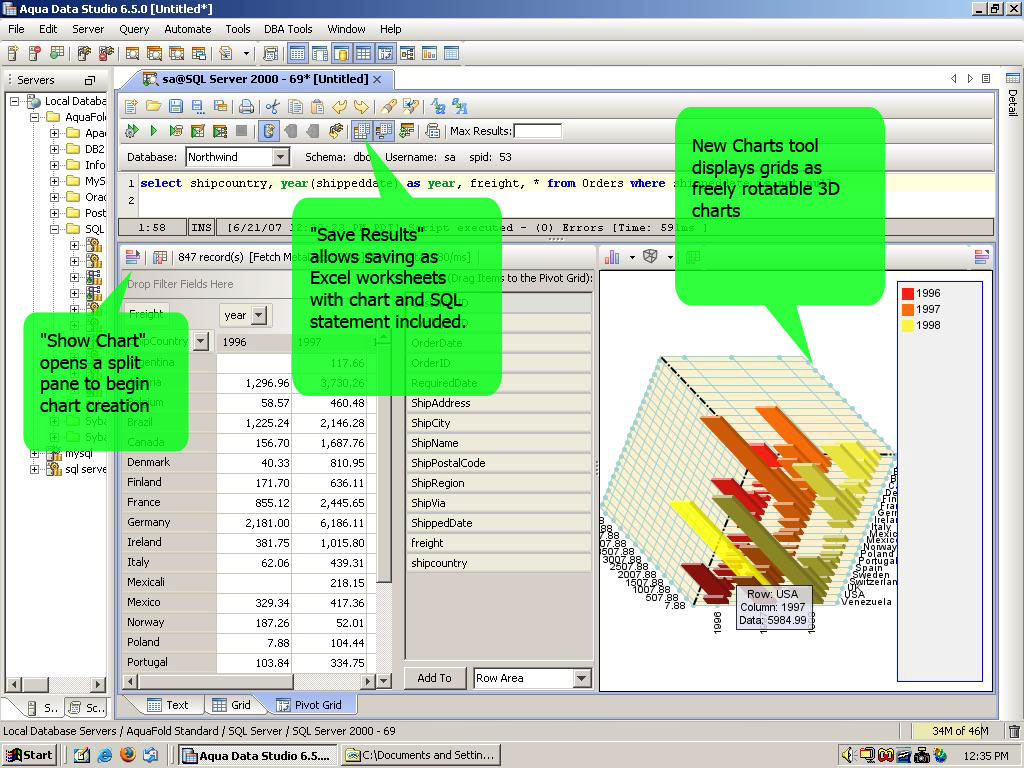Screen dimensions: 1024x768
Task: Open a script file with the folder icon
Action: click(153, 106)
